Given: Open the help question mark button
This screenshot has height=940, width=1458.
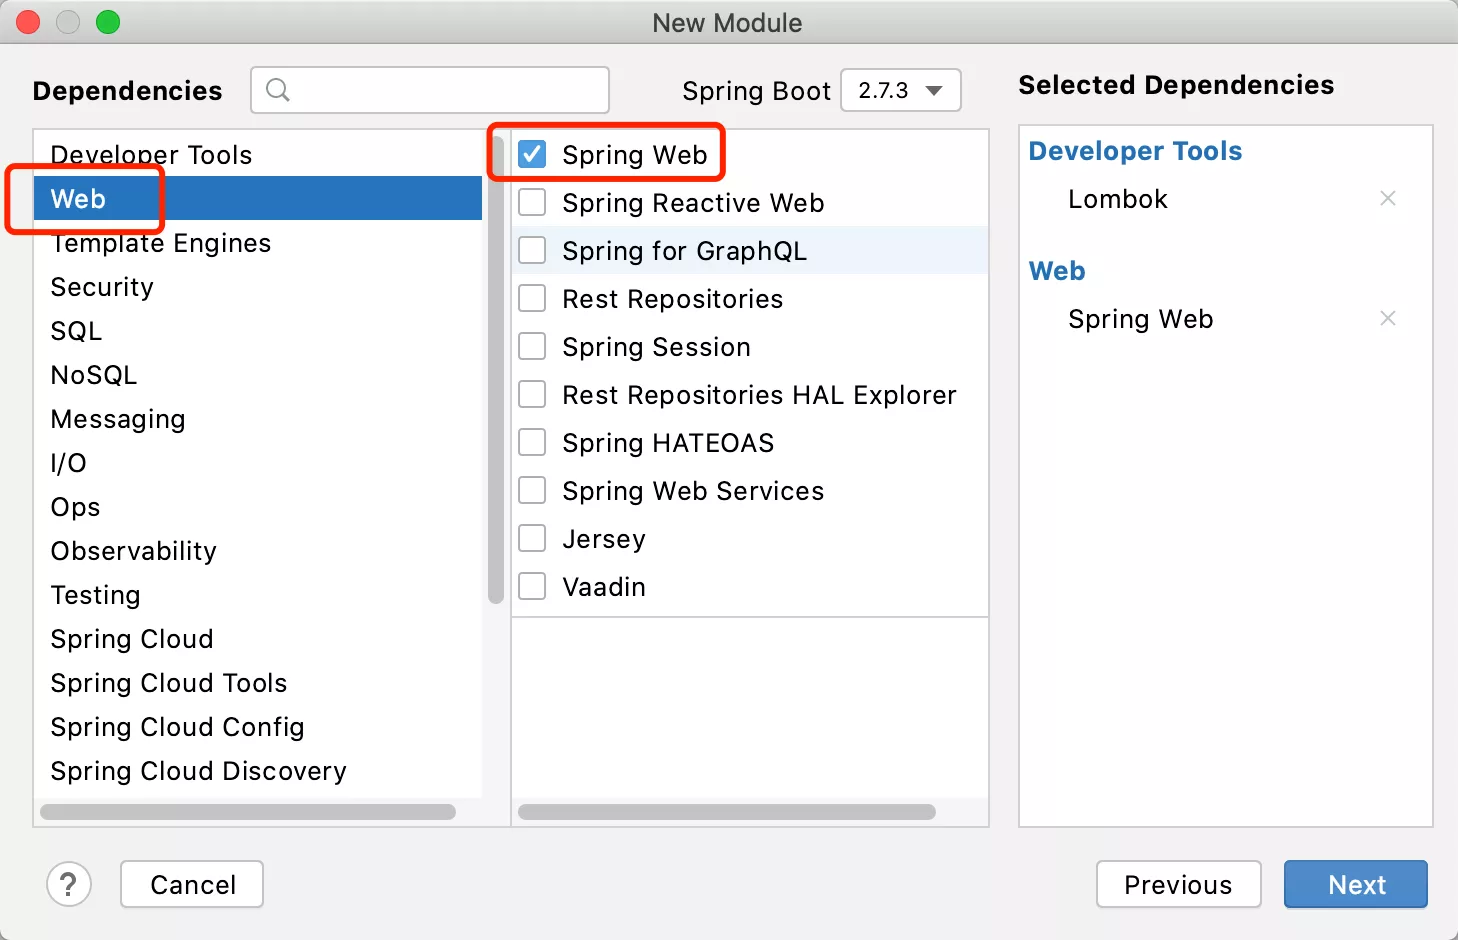Looking at the screenshot, I should click(x=69, y=885).
